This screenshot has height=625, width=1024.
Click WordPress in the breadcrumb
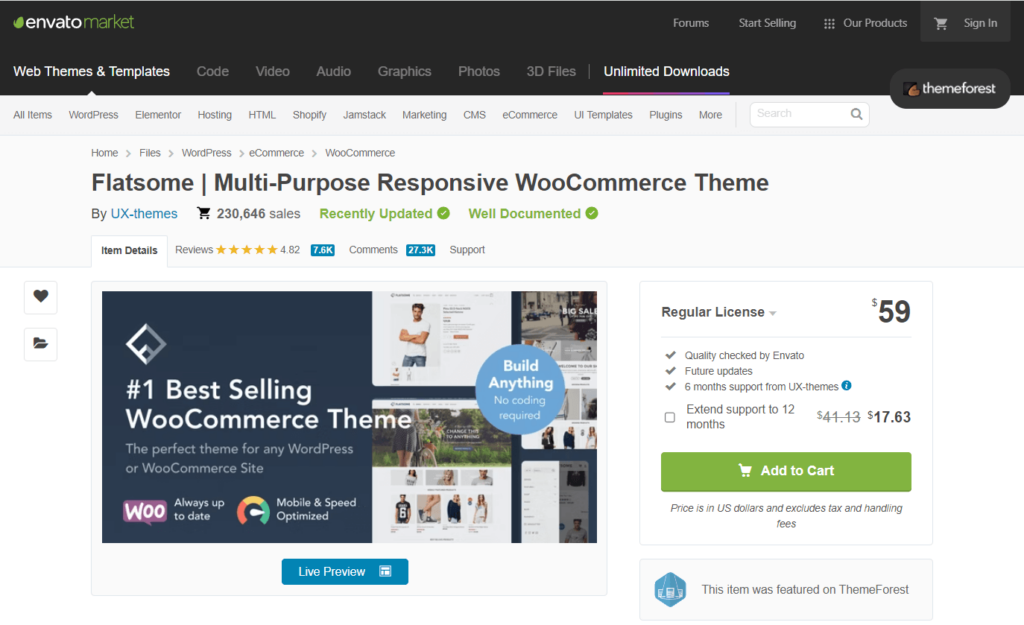206,153
